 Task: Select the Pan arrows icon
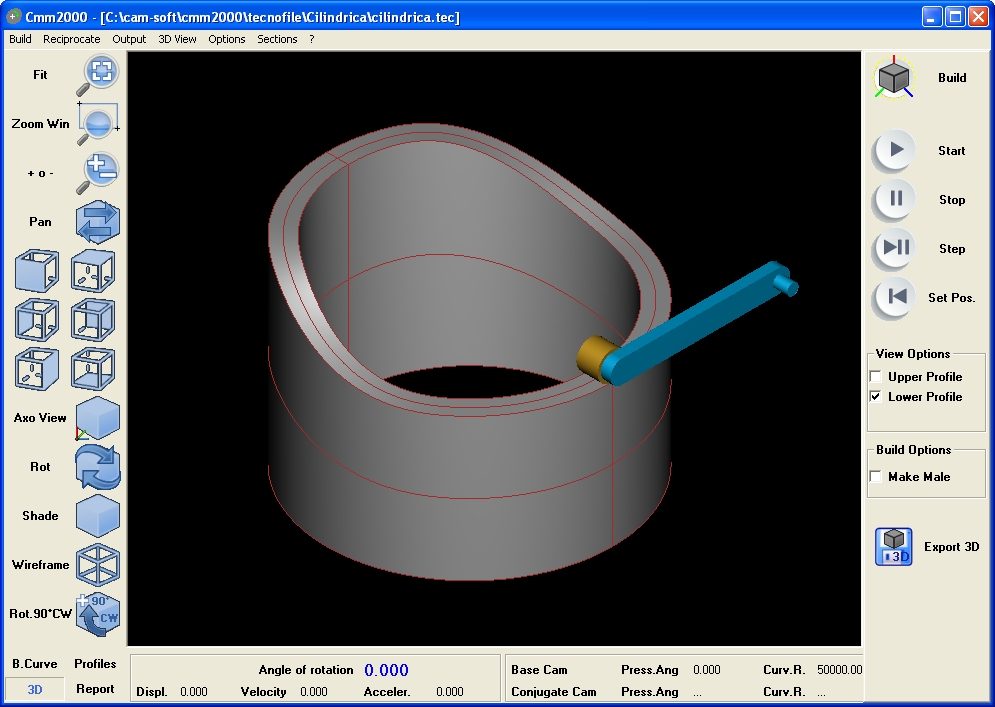tap(98, 222)
